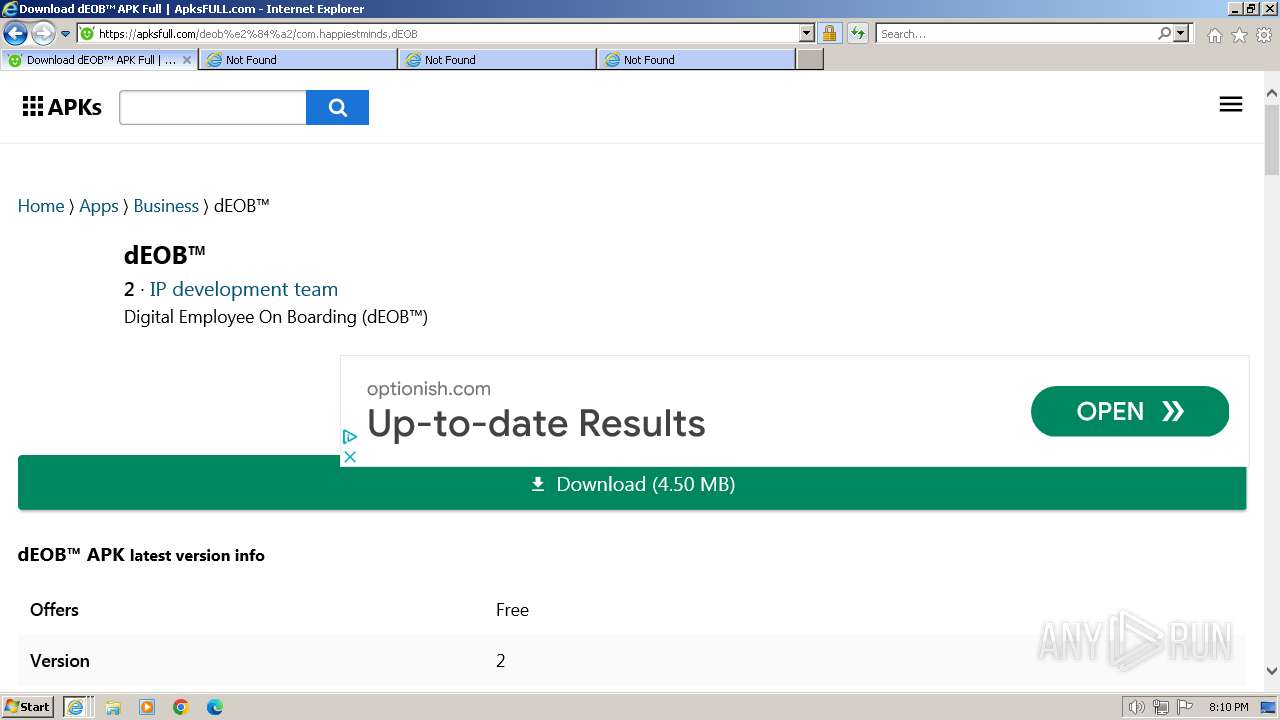Go to the Home breadcrumb link
This screenshot has width=1280, height=720.
[41, 206]
